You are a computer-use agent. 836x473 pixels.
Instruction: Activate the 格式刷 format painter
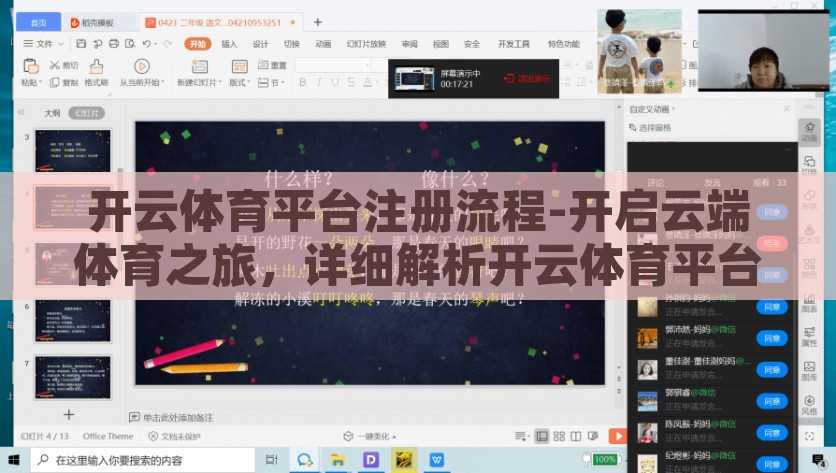coord(96,72)
